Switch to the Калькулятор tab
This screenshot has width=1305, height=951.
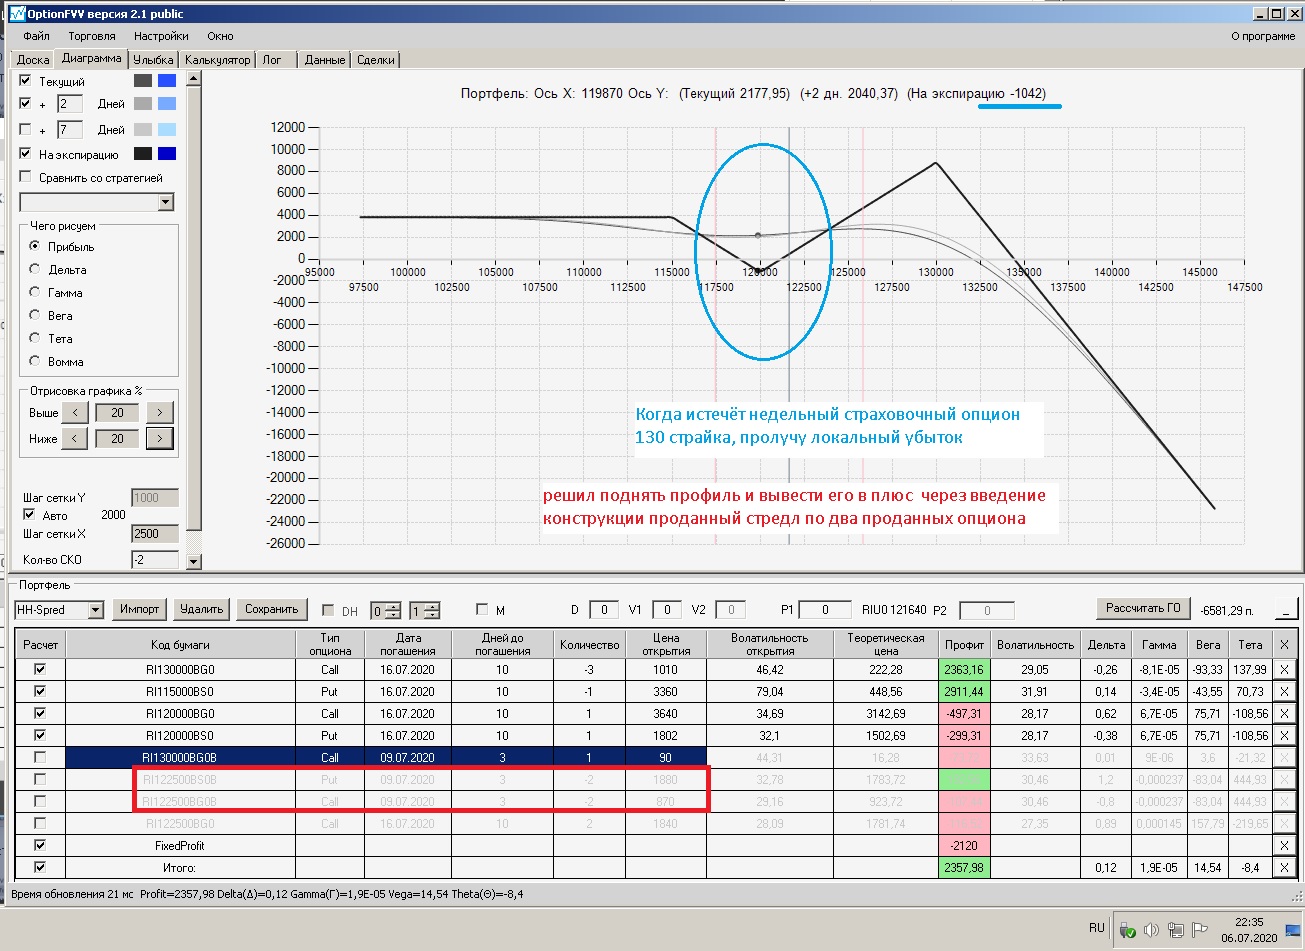[218, 60]
